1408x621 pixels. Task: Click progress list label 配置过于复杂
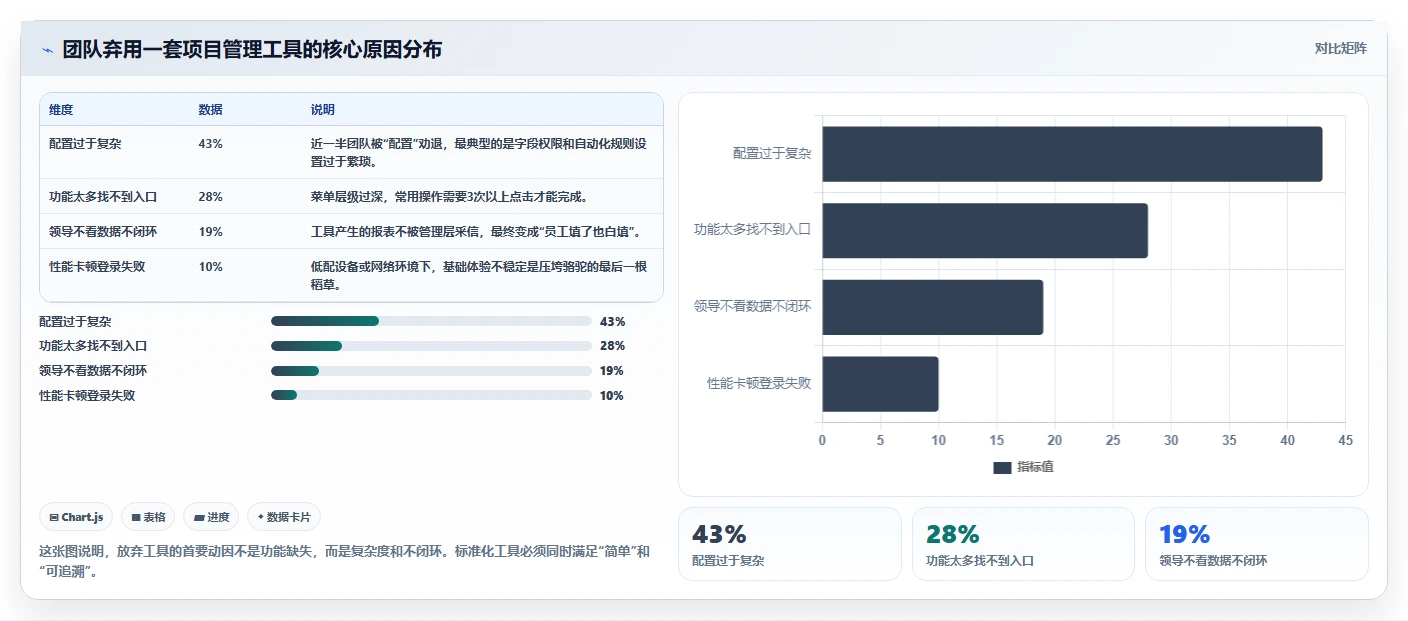pyautogui.click(x=75, y=322)
